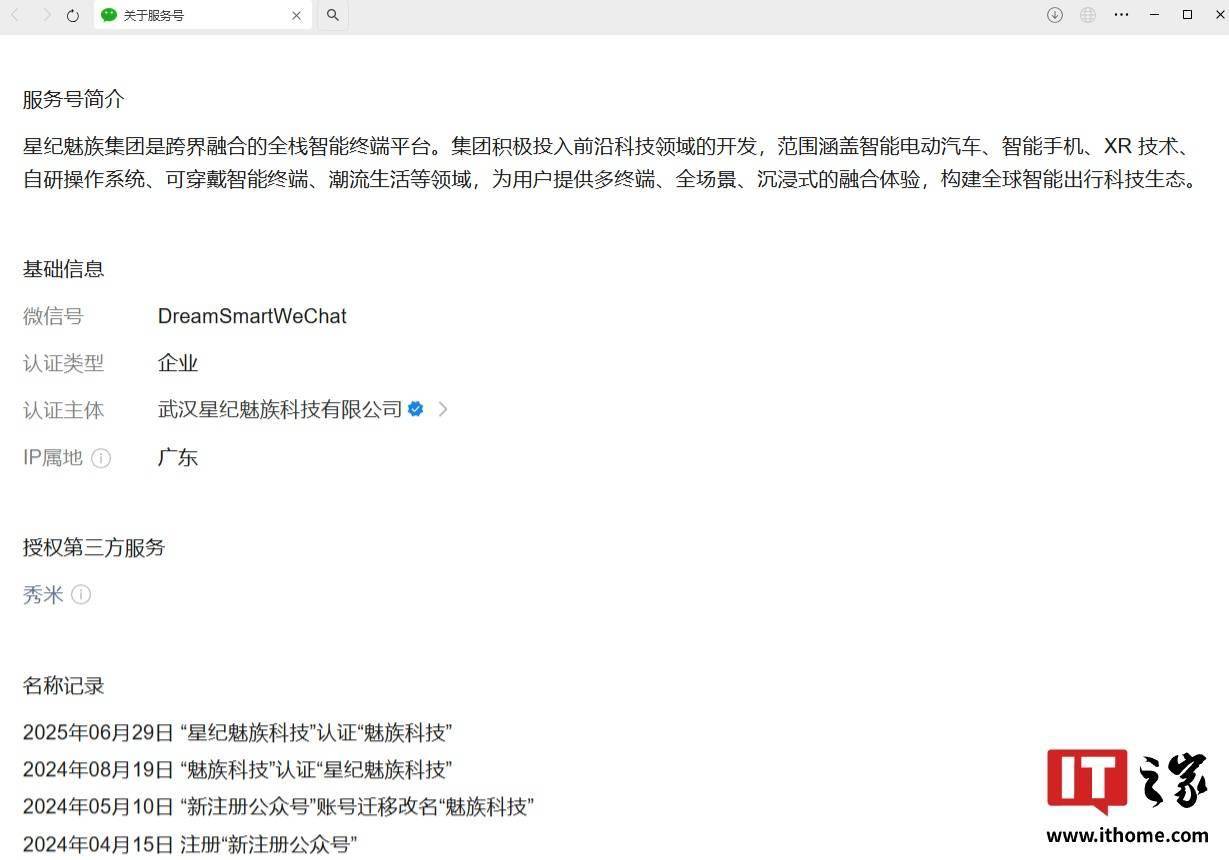Minimize the window

click(x=1154, y=15)
